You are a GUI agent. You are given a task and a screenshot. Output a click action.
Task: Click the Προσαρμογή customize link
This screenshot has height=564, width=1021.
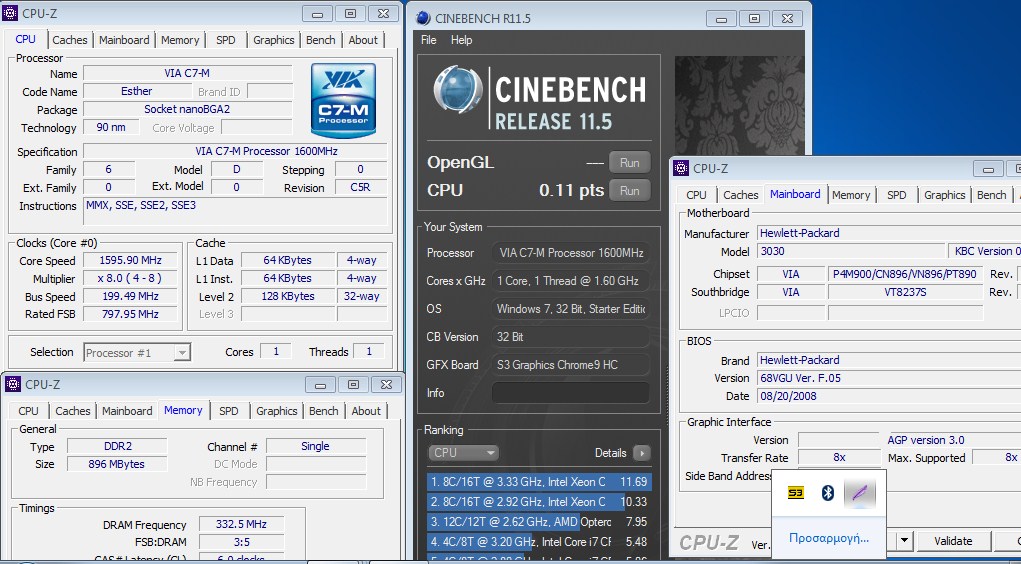point(828,538)
